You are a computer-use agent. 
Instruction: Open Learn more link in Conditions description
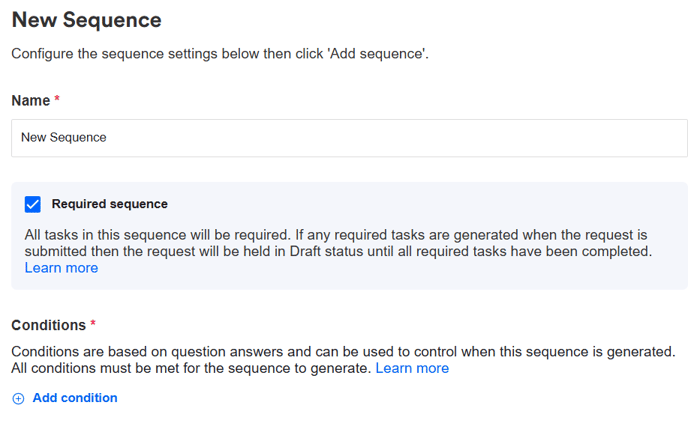pos(412,368)
